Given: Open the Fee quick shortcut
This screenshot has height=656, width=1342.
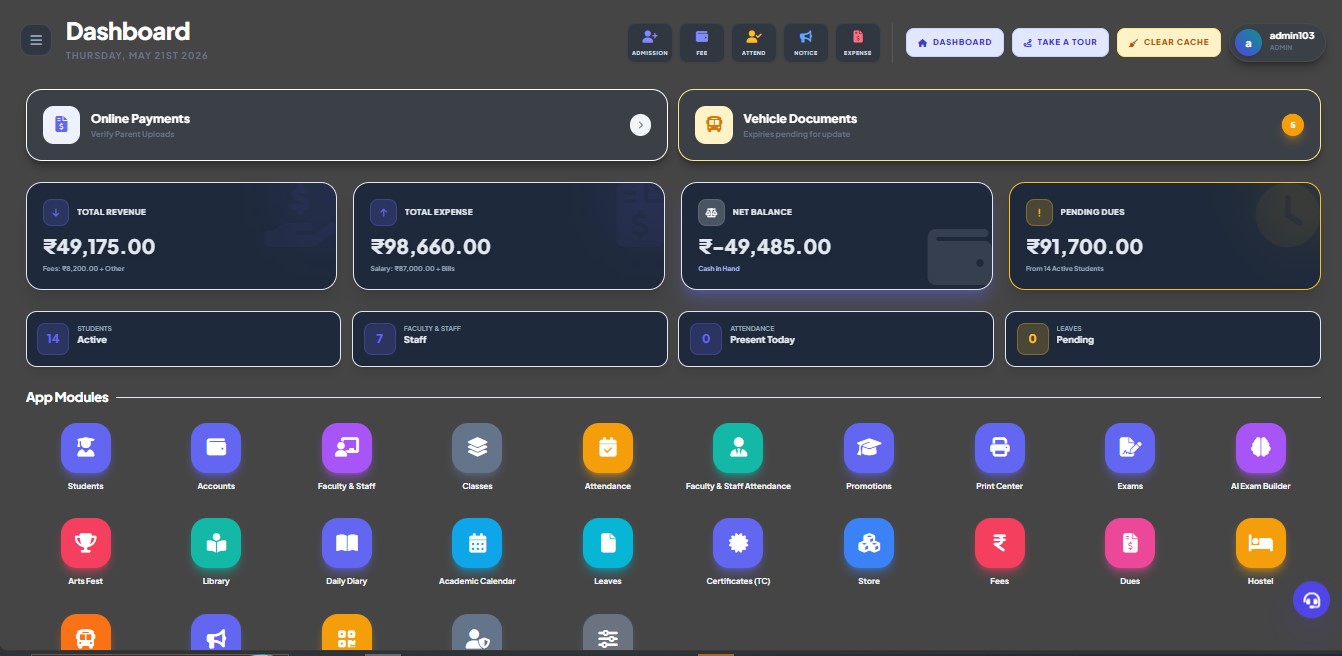Looking at the screenshot, I should (x=702, y=43).
